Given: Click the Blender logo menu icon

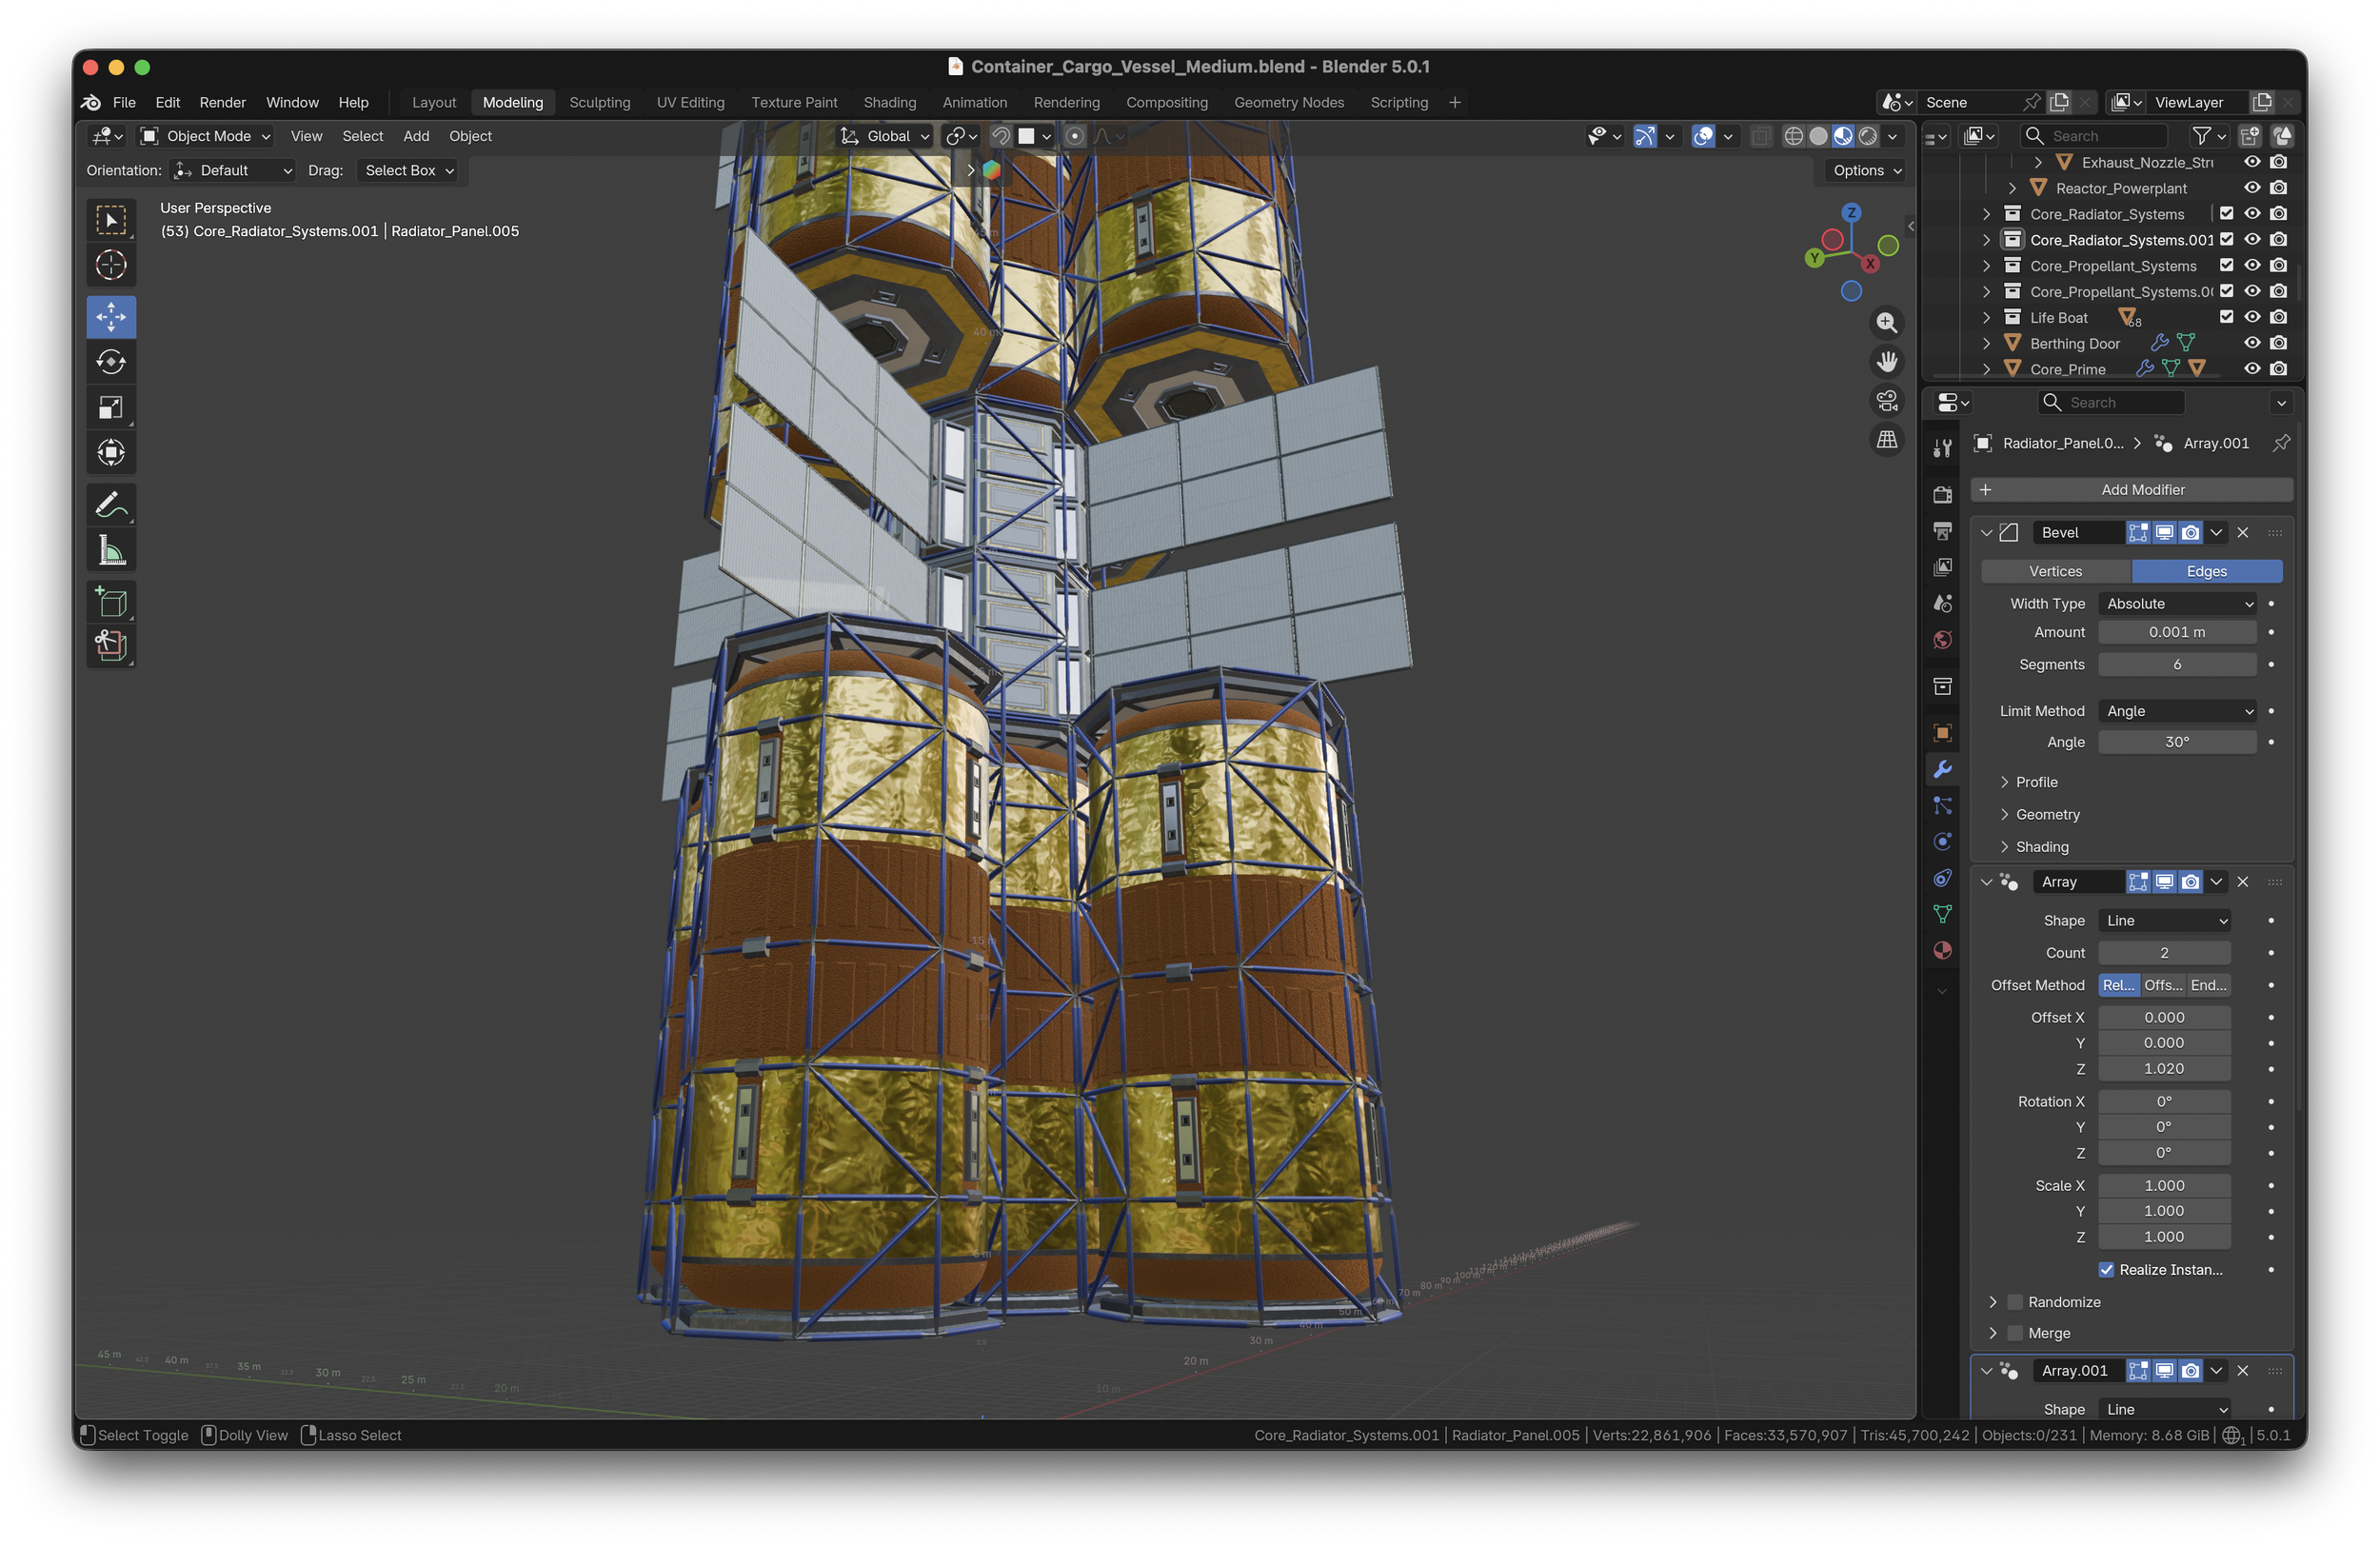Looking at the screenshot, I should point(91,102).
